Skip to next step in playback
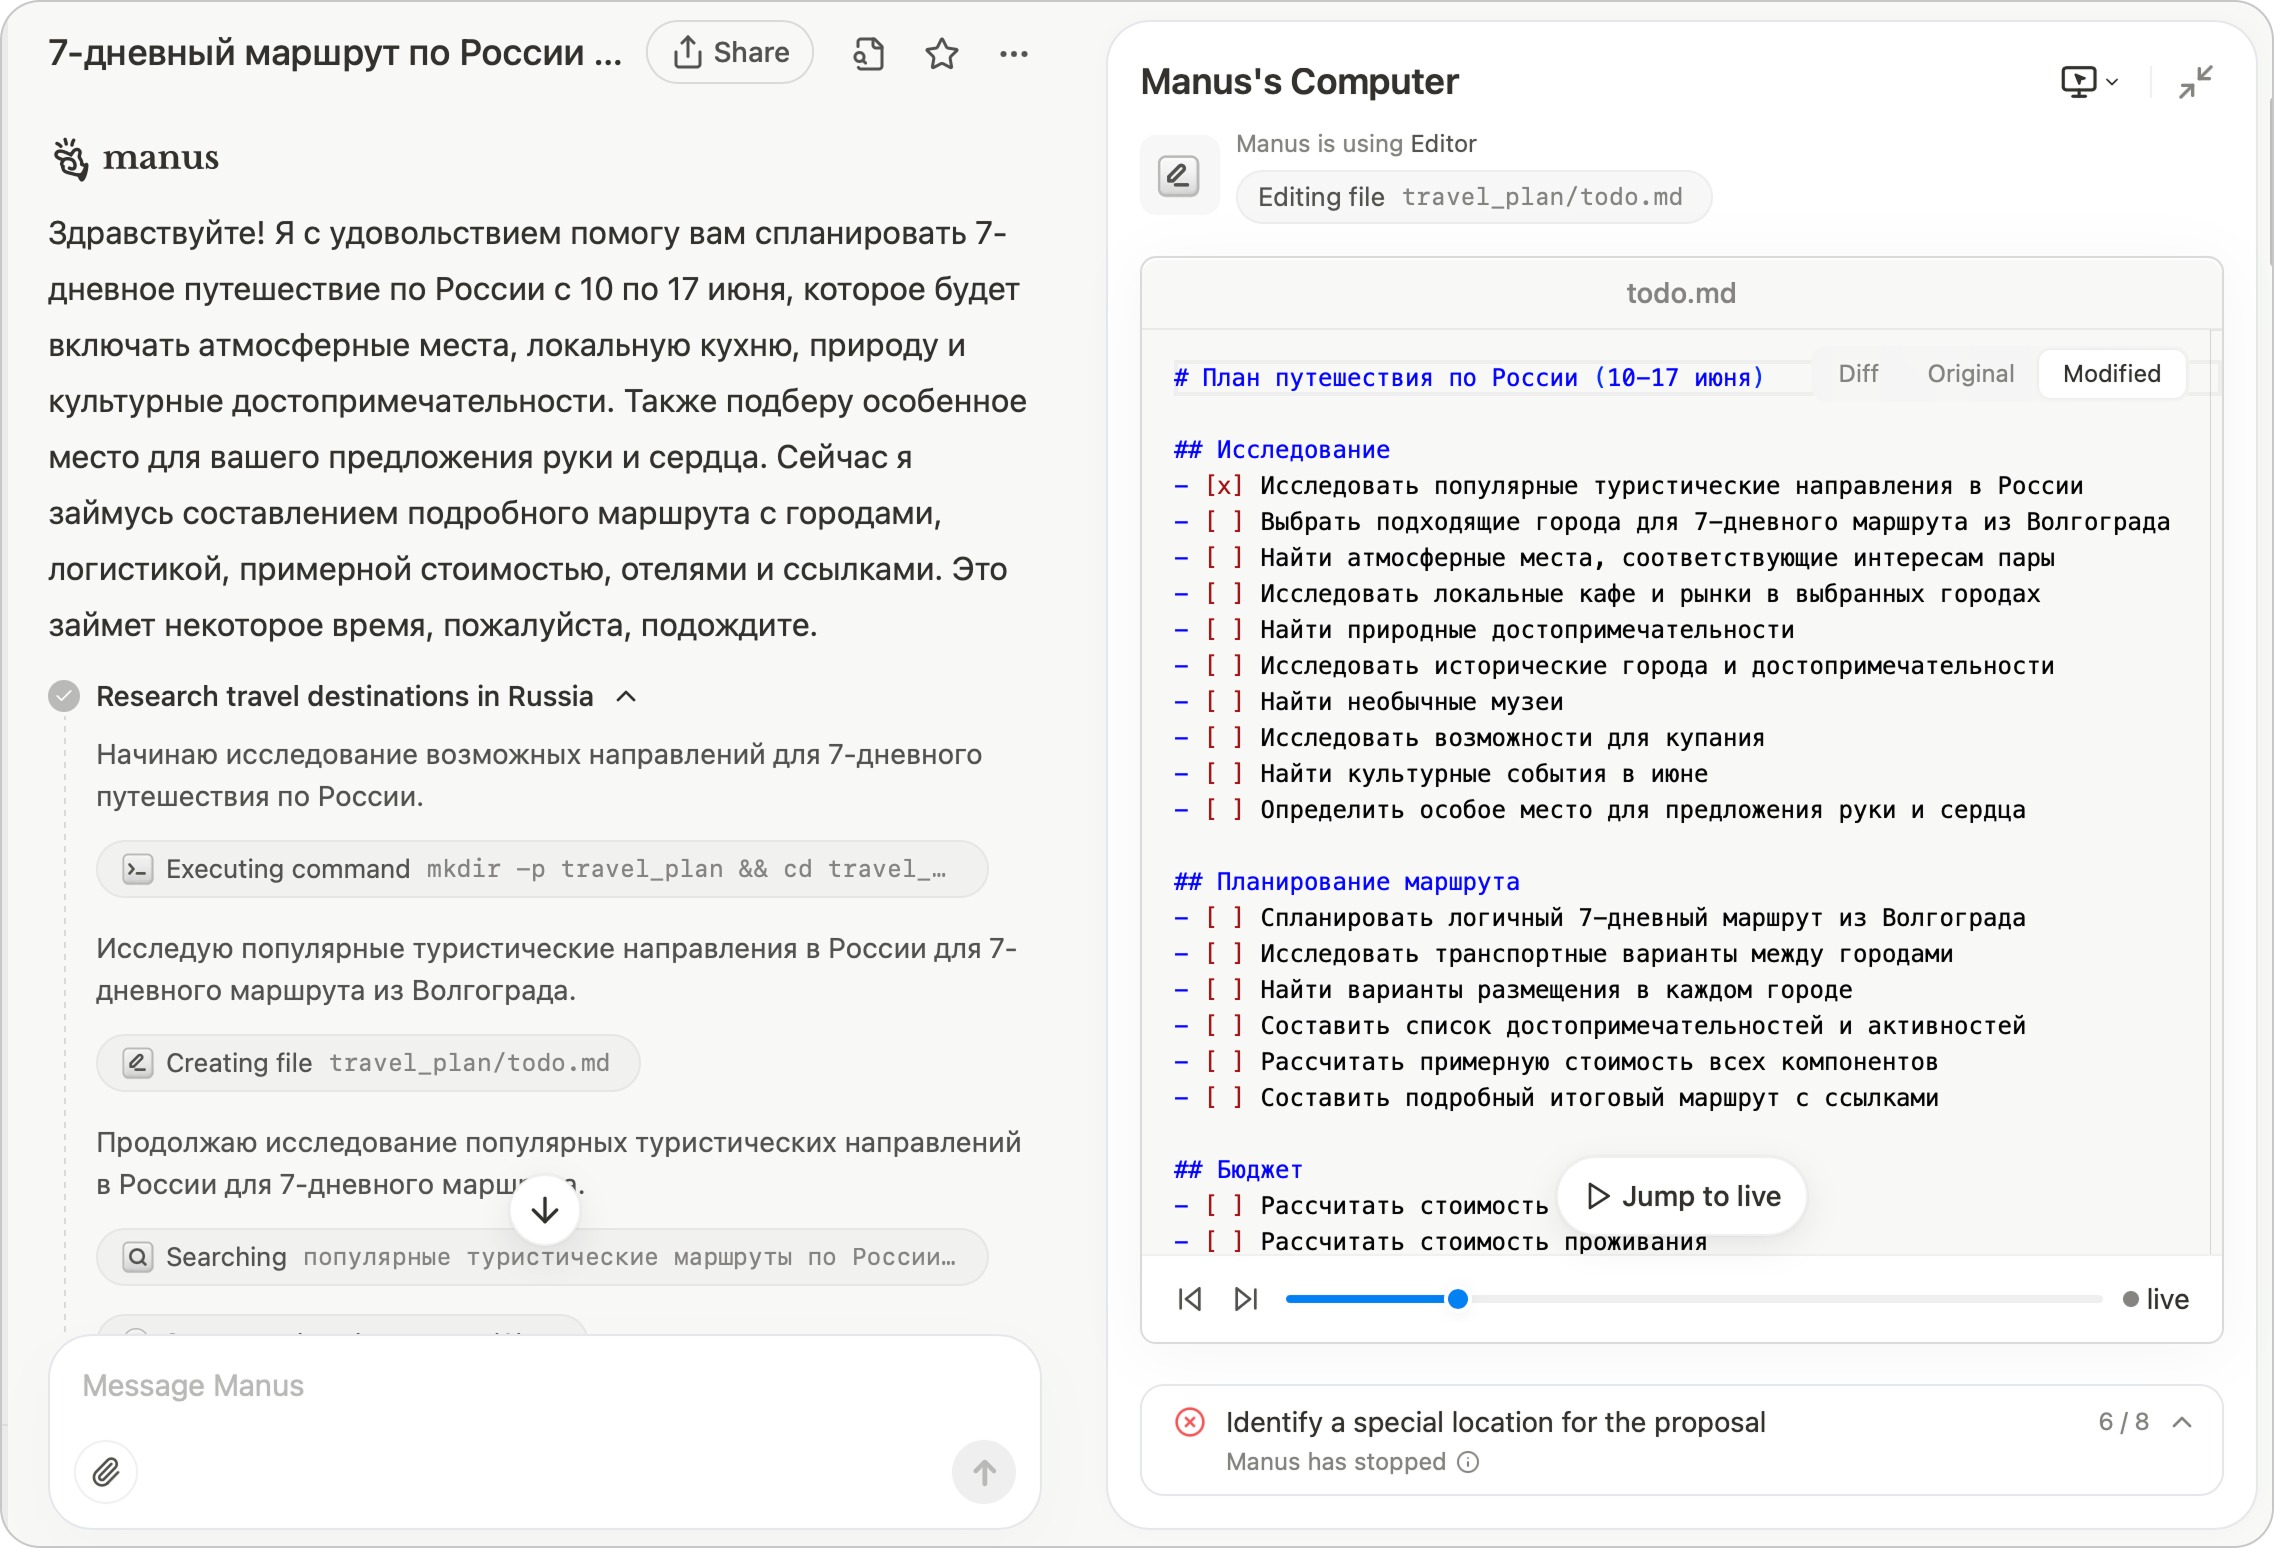Image resolution: width=2274 pixels, height=1548 pixels. 1245,1298
